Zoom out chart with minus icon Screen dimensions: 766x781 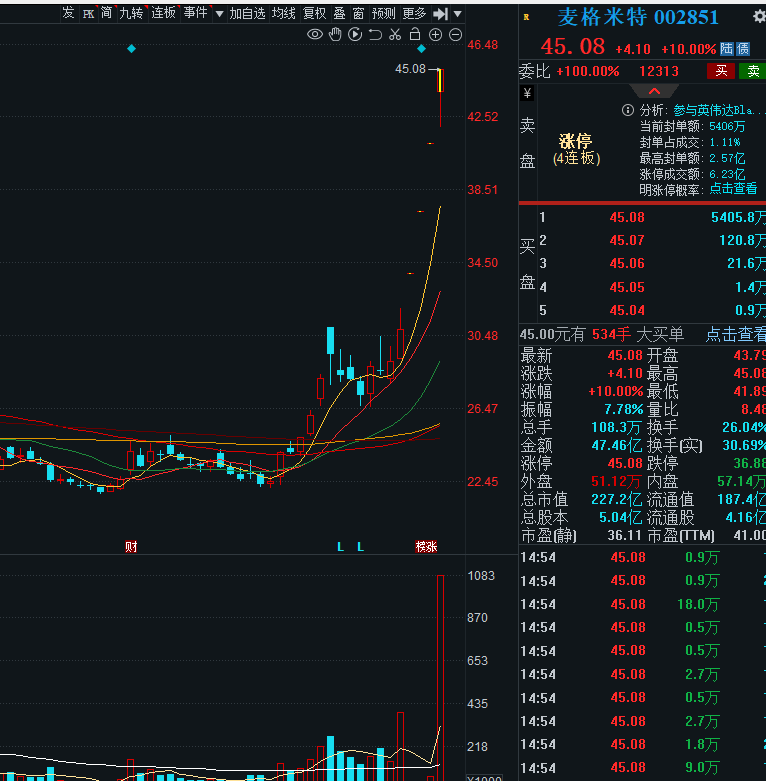[455, 35]
